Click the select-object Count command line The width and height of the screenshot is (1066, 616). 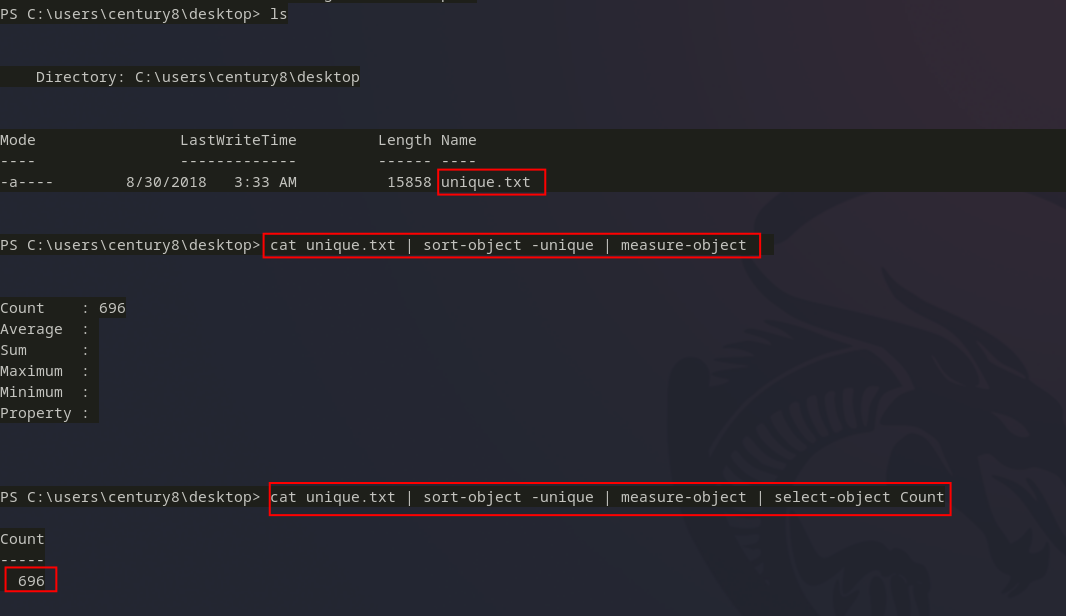[x=607, y=497]
